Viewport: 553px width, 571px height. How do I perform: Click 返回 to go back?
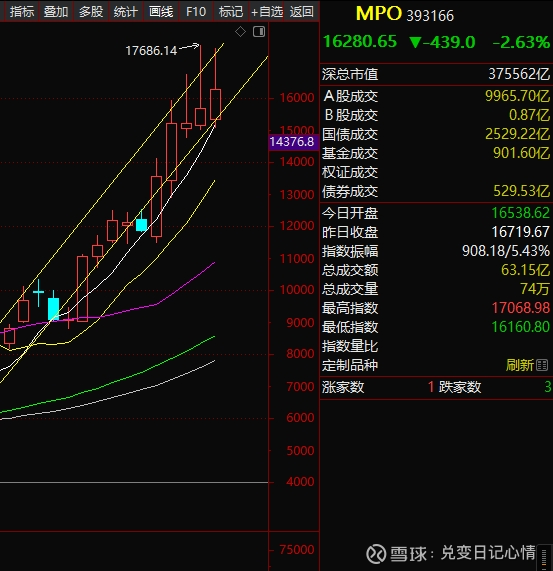pos(301,12)
